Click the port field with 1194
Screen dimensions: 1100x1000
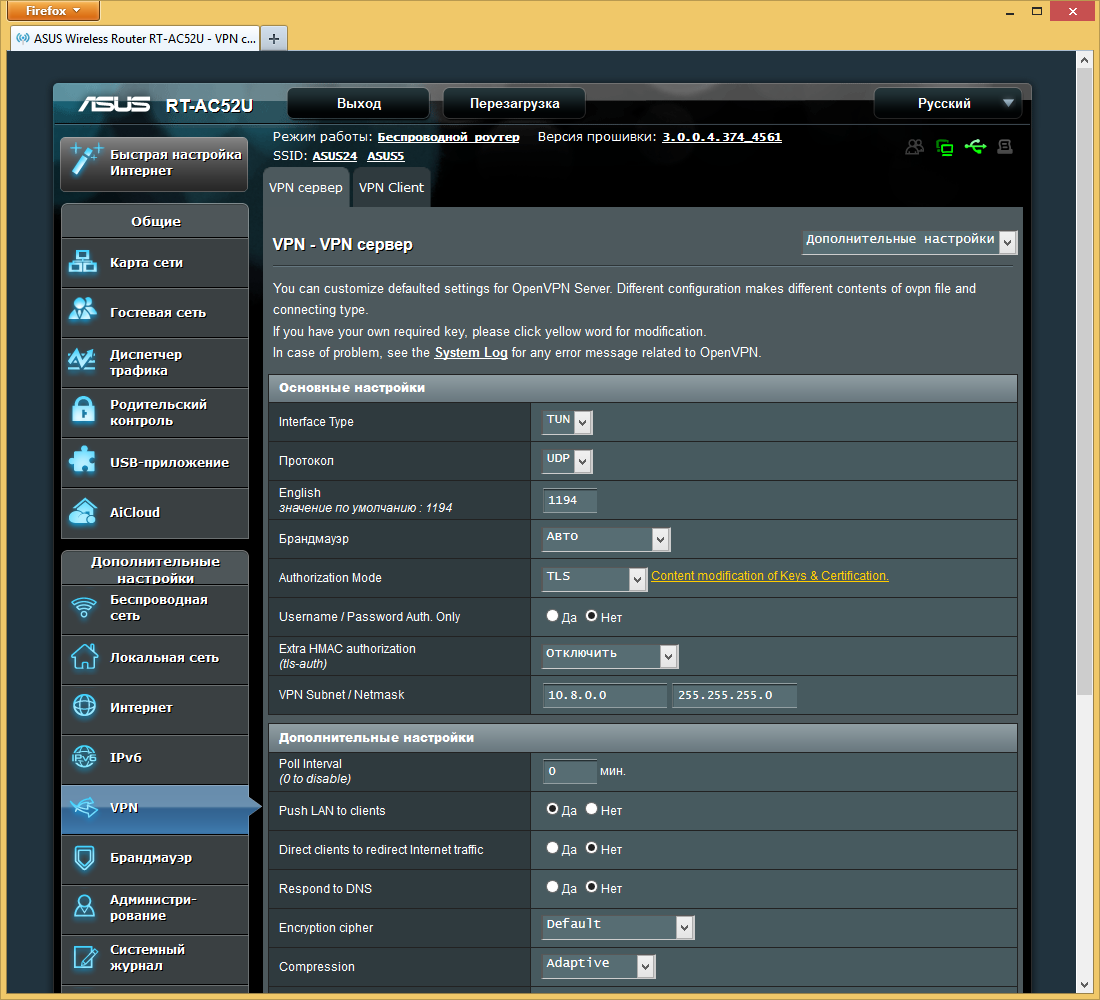point(570,500)
